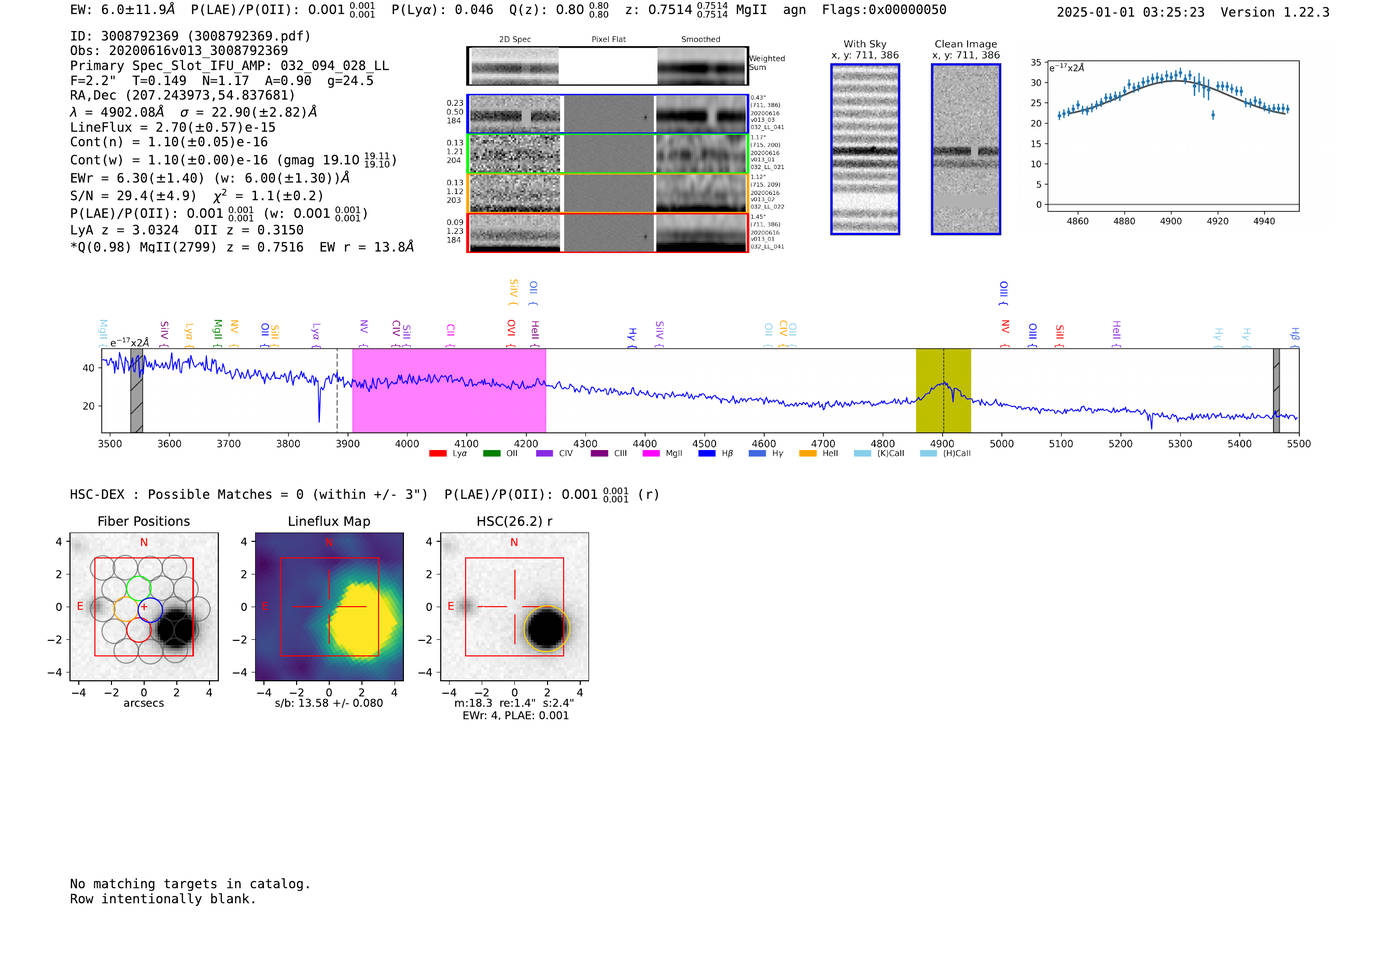Click the green fiber circle in Fiber Positions
Viewport: 1400px width, 953px height.
[x=138, y=588]
